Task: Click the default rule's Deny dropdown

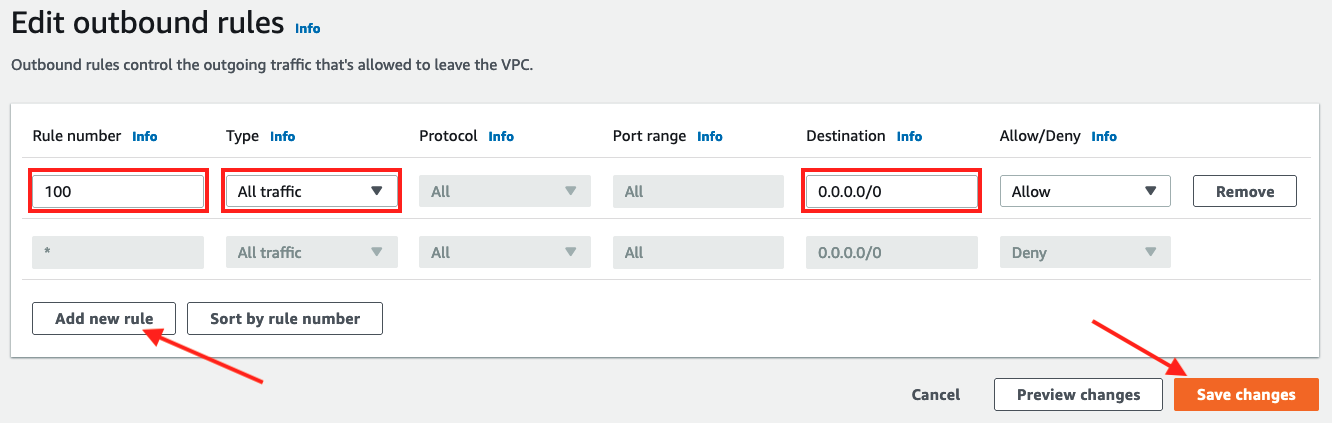Action: tap(1085, 253)
